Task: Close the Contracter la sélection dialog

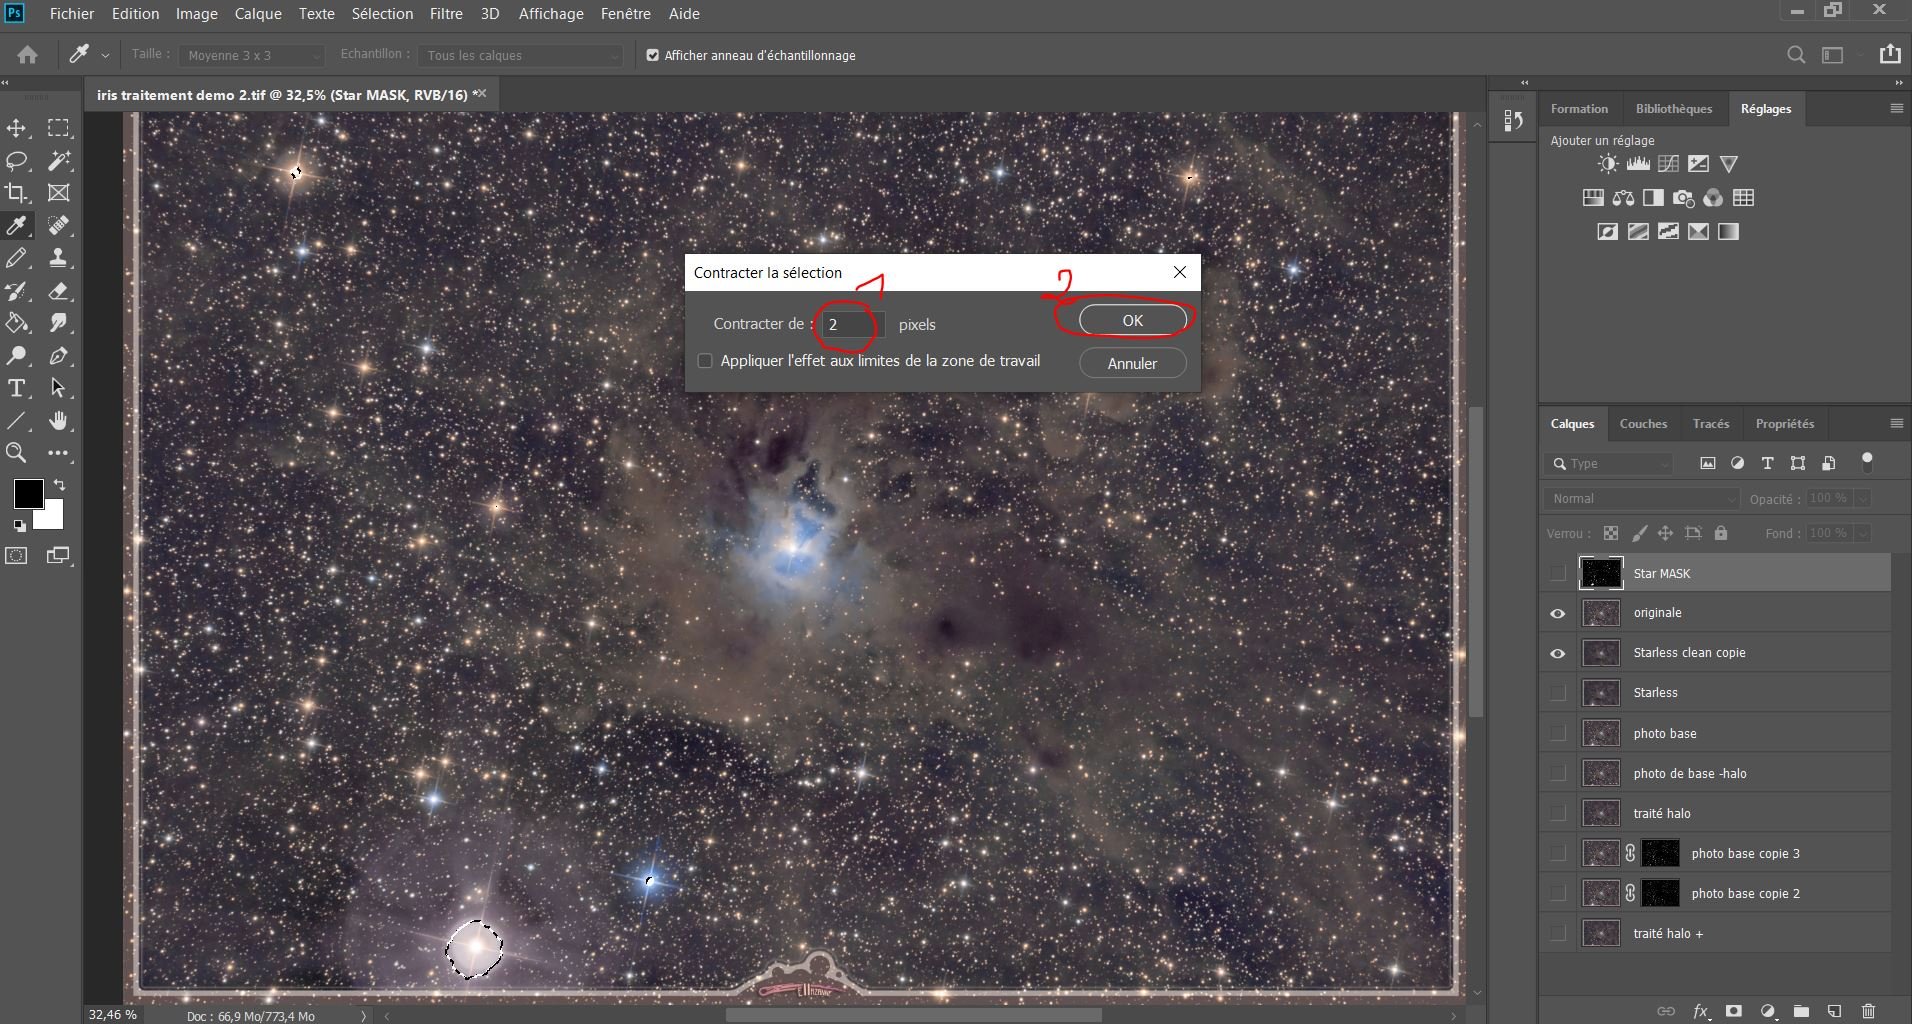Action: pos(1180,272)
